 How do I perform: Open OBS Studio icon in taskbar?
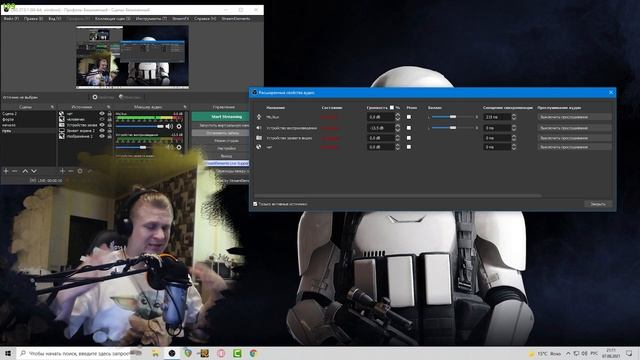coord(172,353)
